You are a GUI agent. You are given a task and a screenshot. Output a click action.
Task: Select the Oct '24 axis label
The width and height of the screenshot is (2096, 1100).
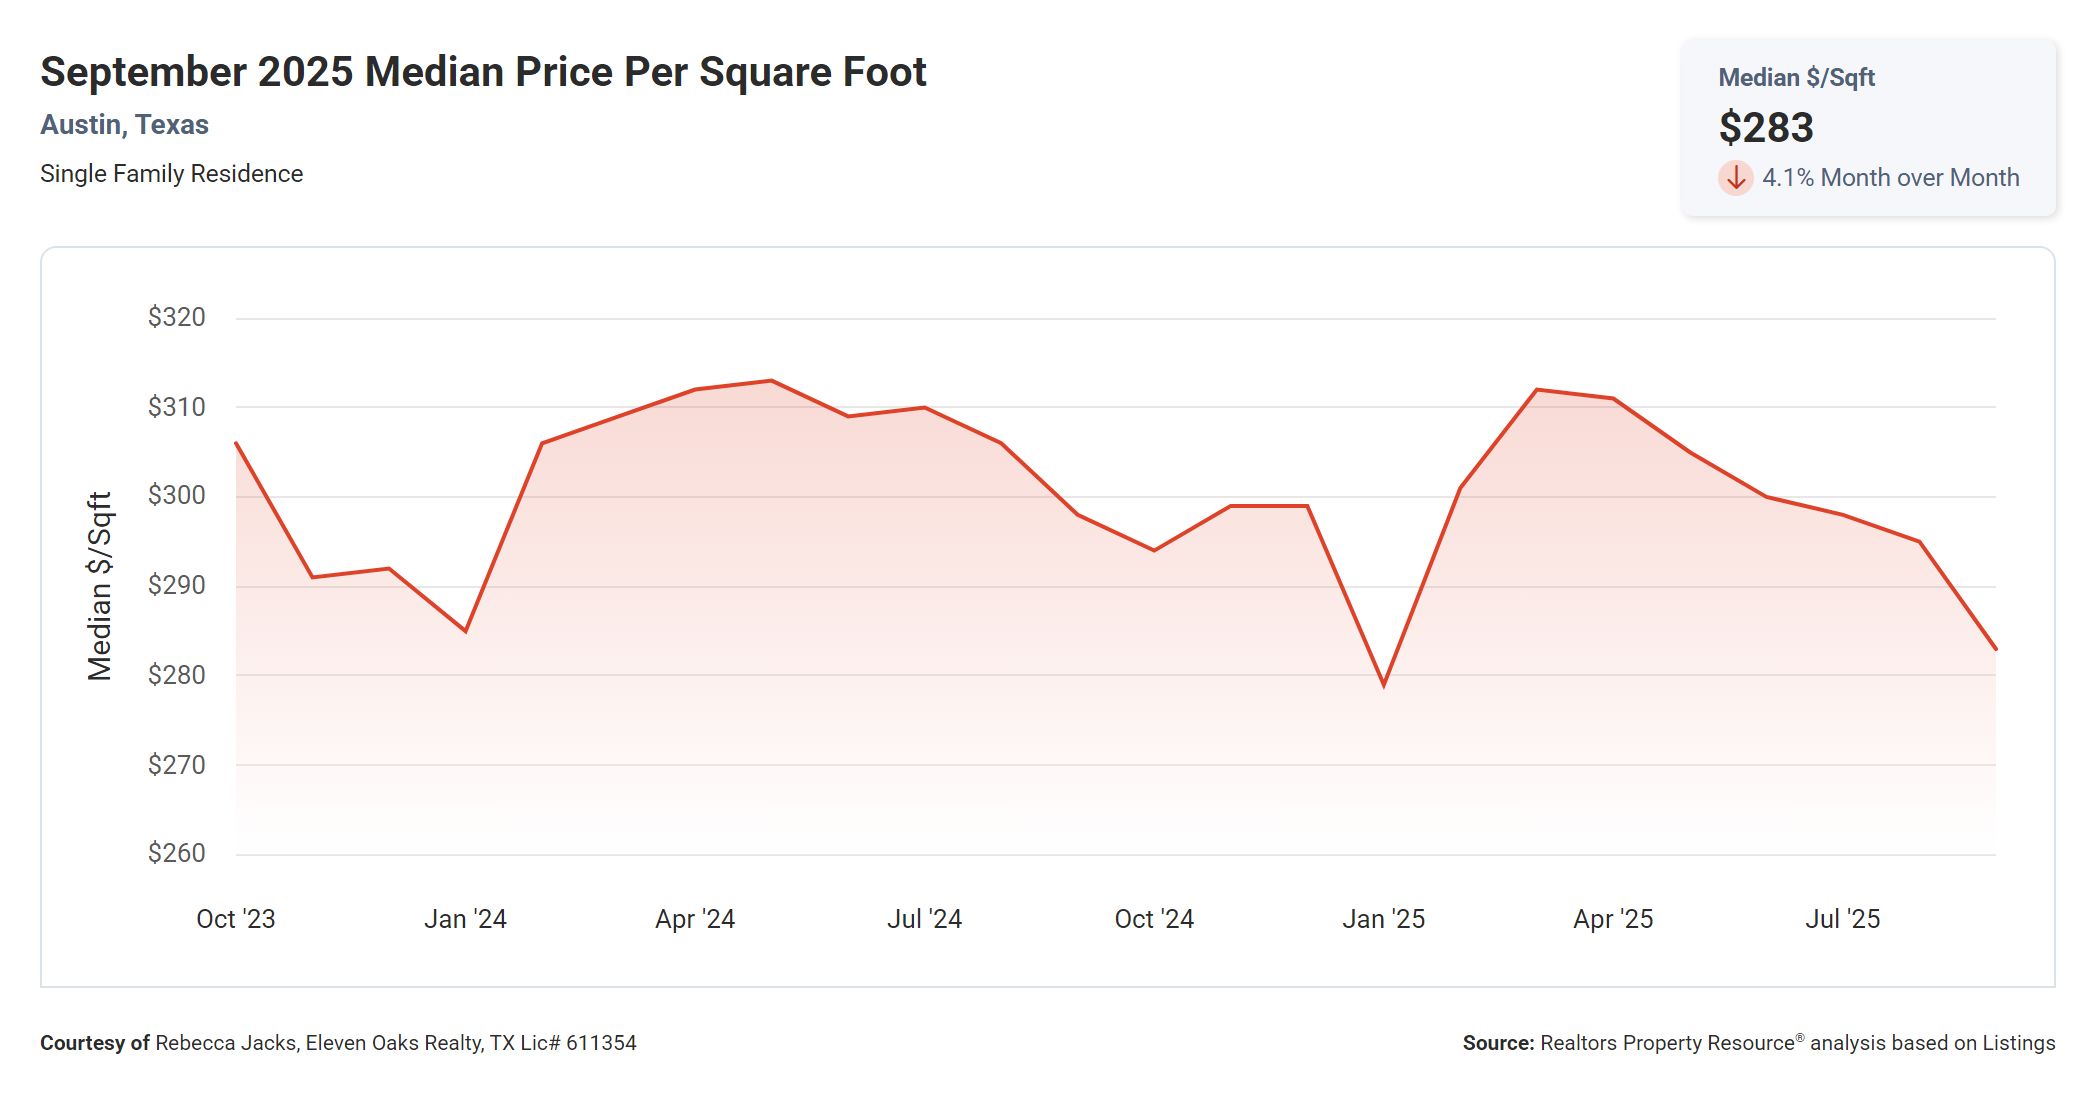tap(1154, 919)
